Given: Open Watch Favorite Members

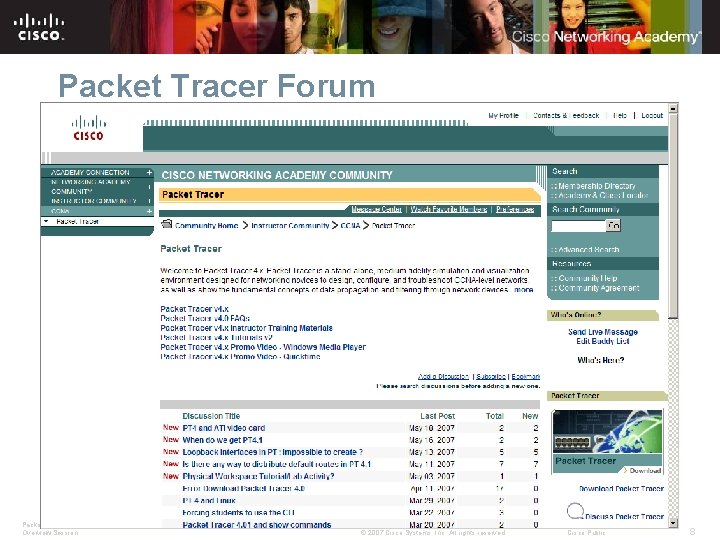Looking at the screenshot, I should click(x=449, y=209).
